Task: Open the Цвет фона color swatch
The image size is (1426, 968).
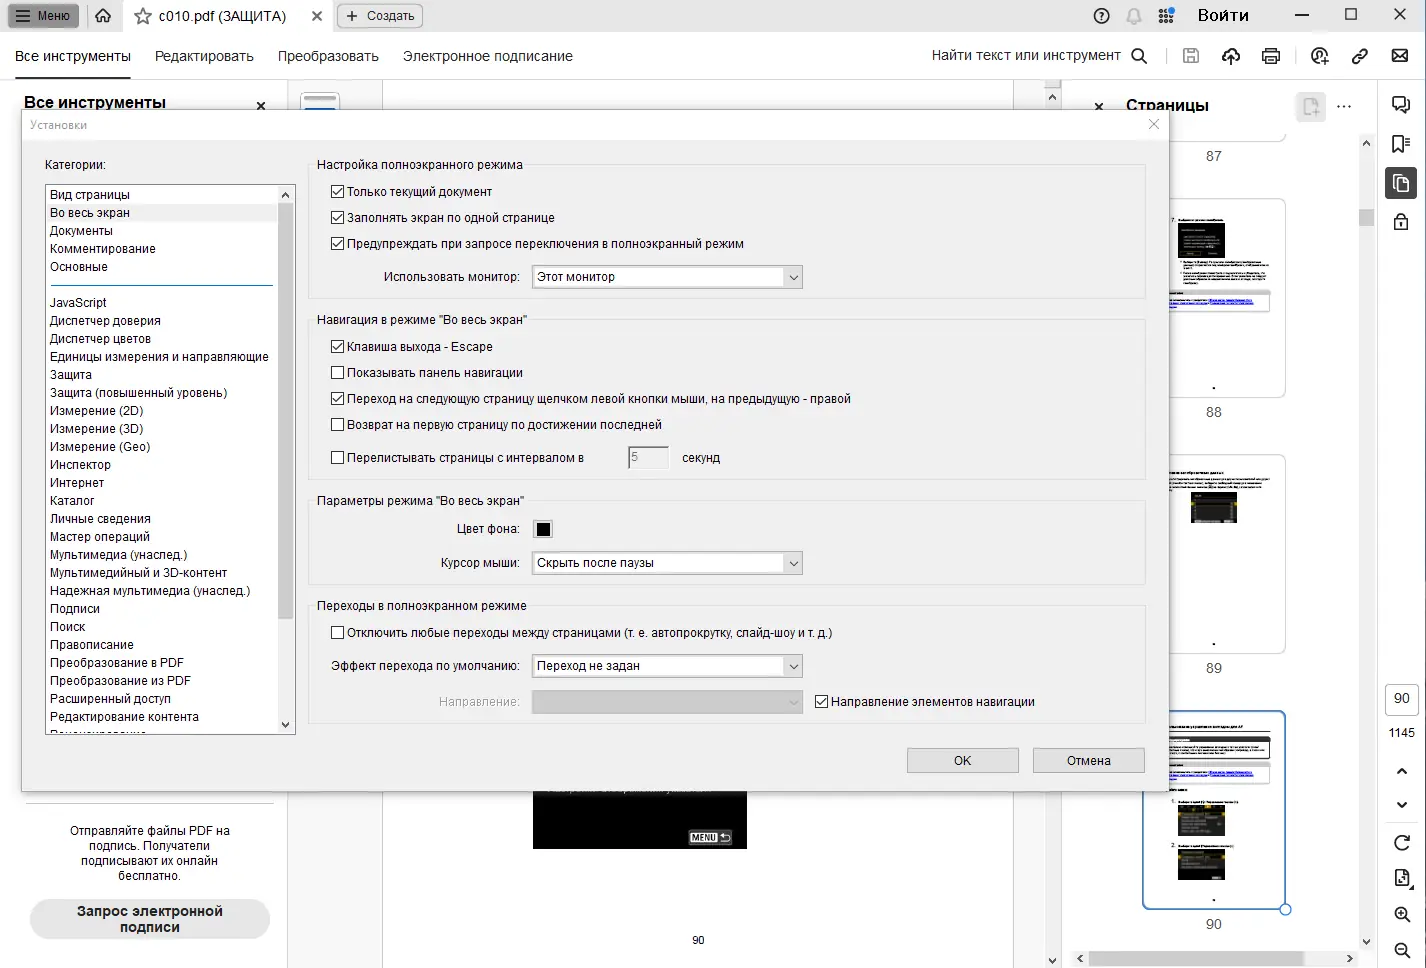Action: click(x=542, y=529)
